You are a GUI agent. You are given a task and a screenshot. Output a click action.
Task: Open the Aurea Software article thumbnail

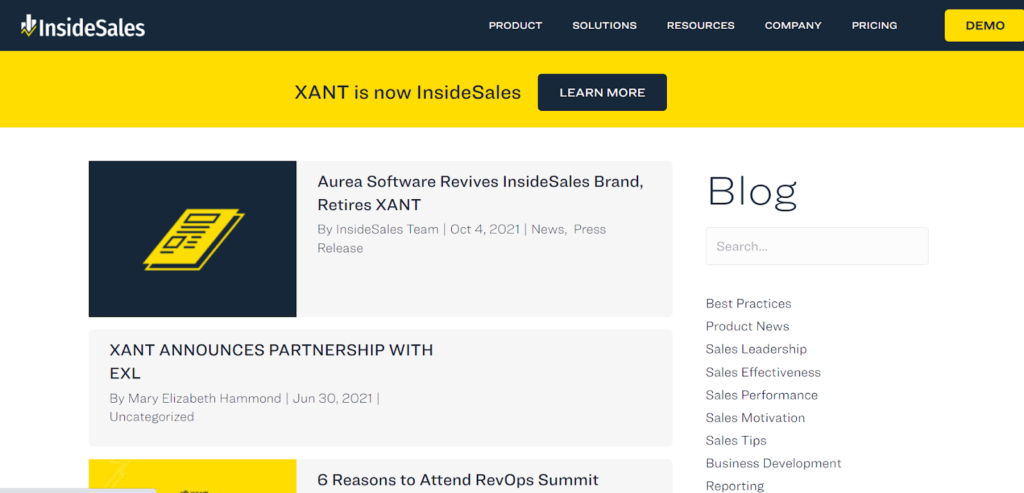tap(193, 239)
